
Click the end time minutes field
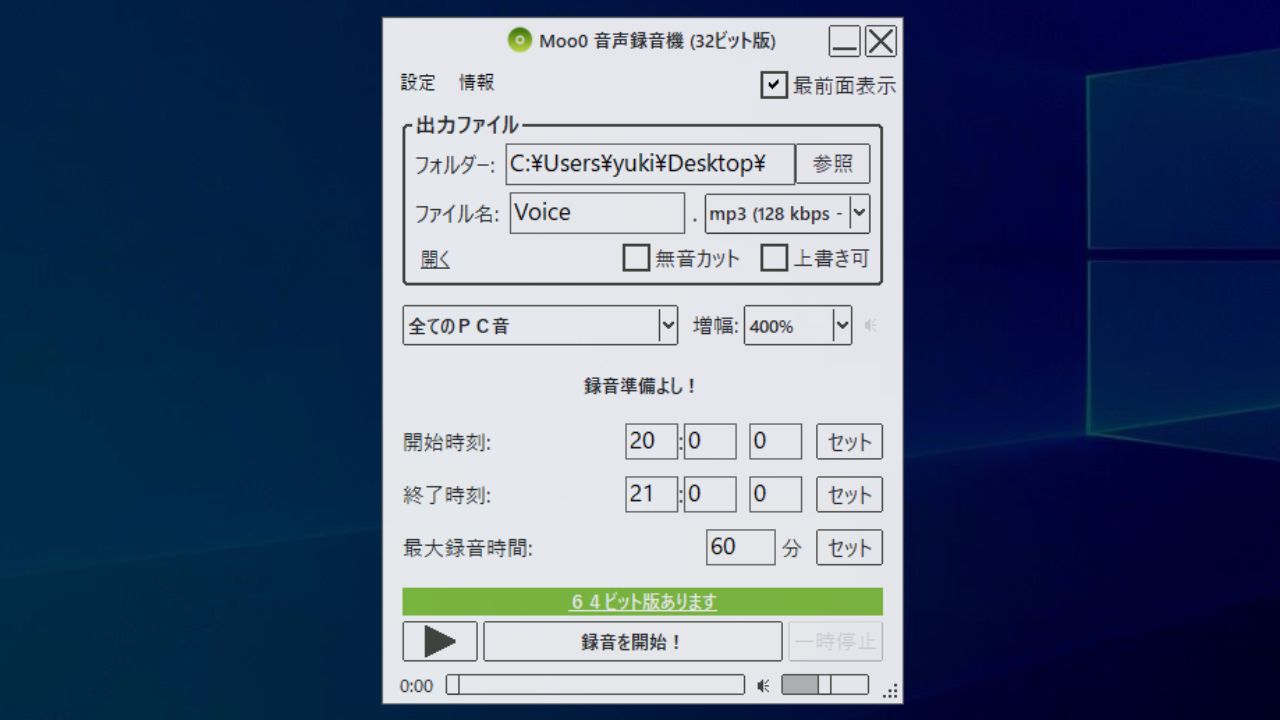710,494
